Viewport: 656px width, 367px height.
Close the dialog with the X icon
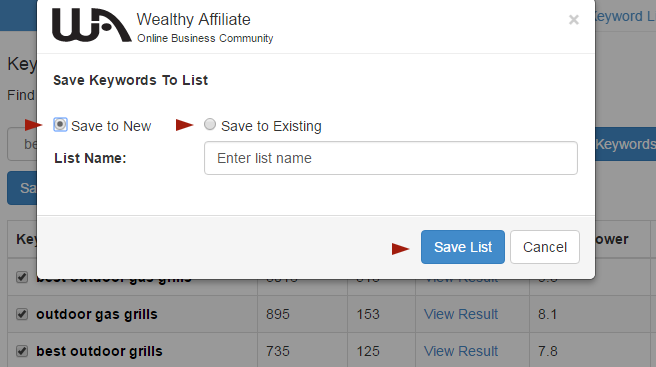coord(574,20)
